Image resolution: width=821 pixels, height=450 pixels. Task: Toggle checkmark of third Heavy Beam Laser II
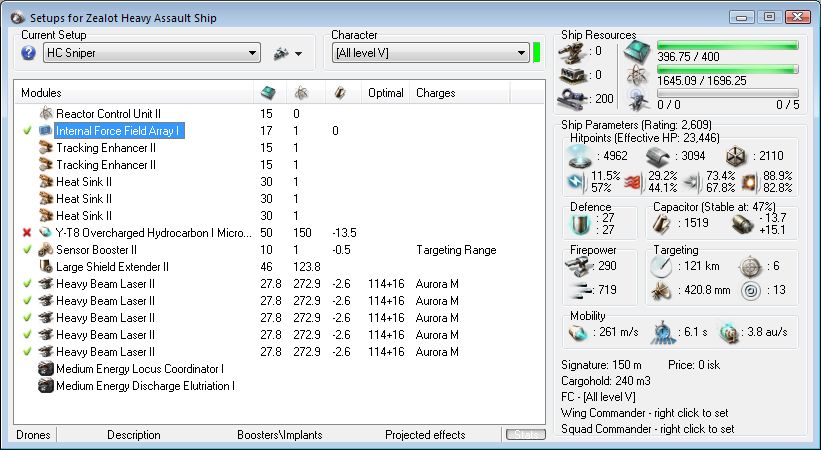(27, 317)
